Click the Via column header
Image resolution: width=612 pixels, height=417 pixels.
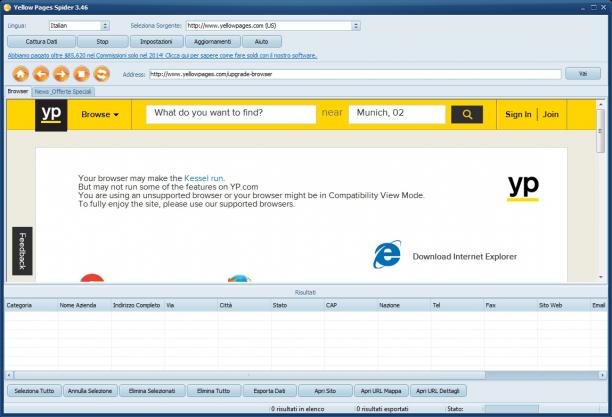191,305
